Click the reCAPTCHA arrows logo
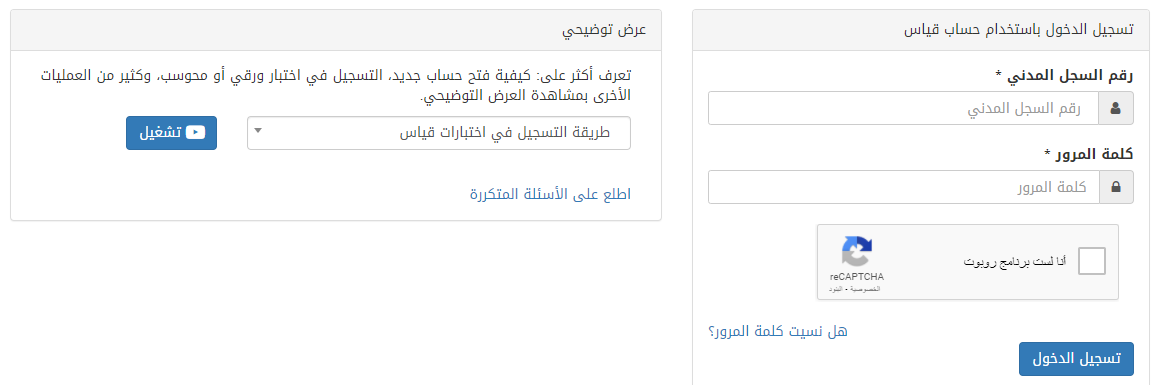This screenshot has width=1158, height=385. tap(857, 252)
